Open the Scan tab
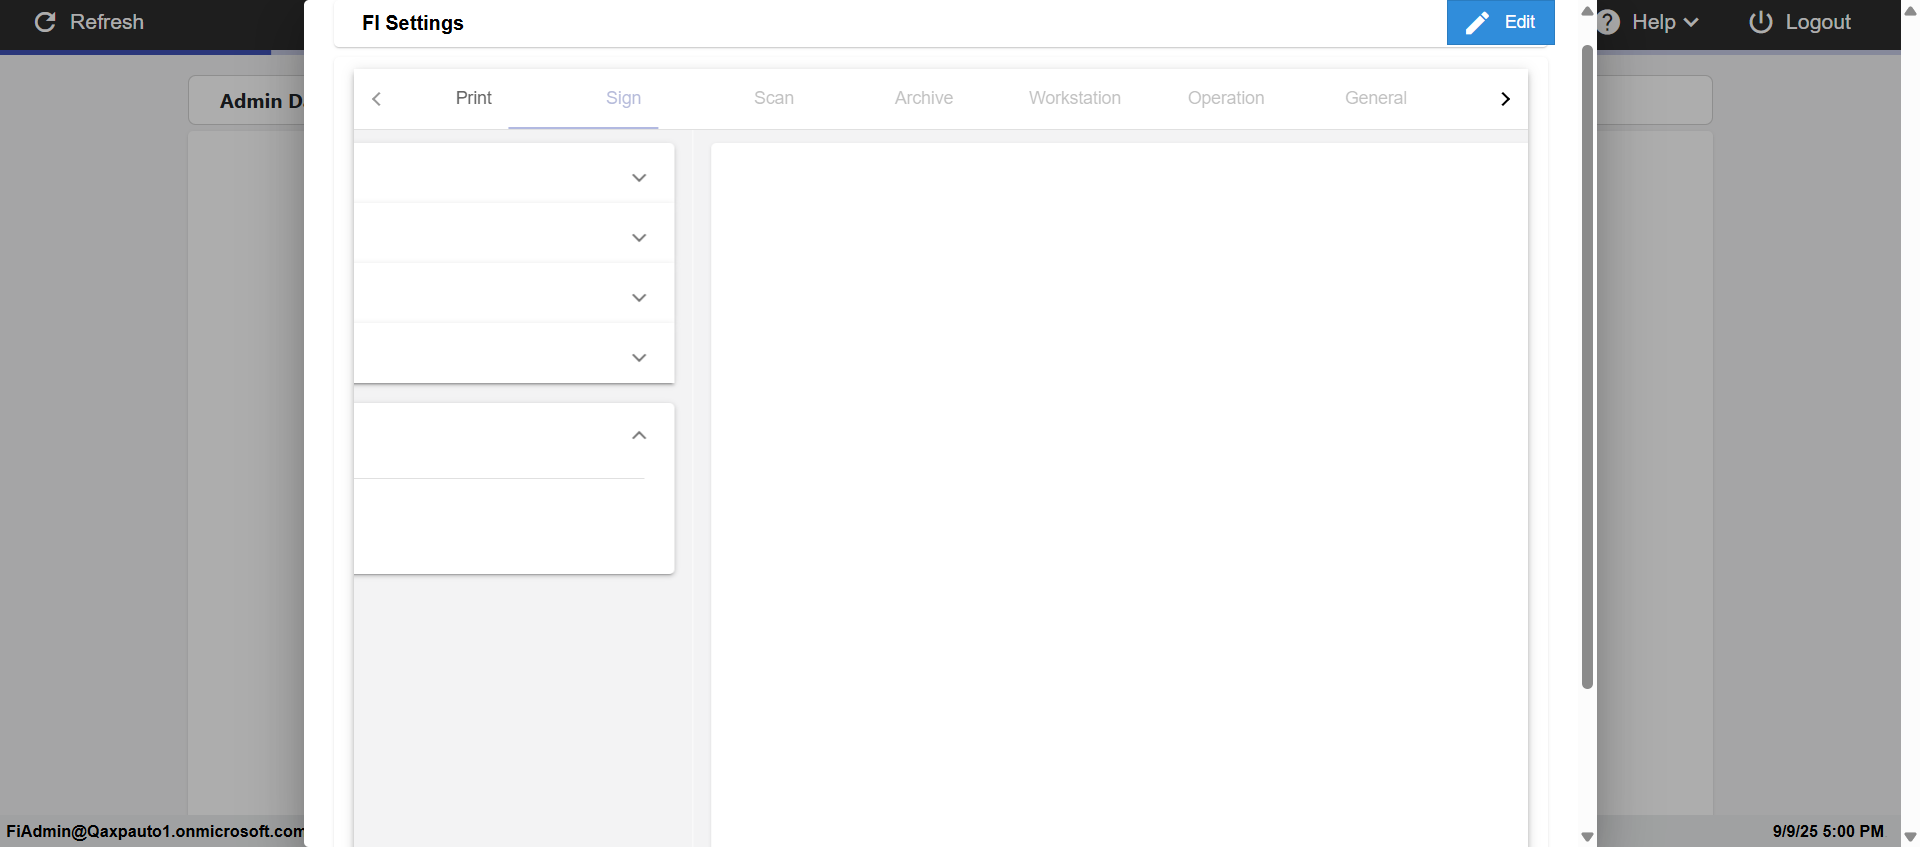The height and width of the screenshot is (847, 1920). (774, 98)
